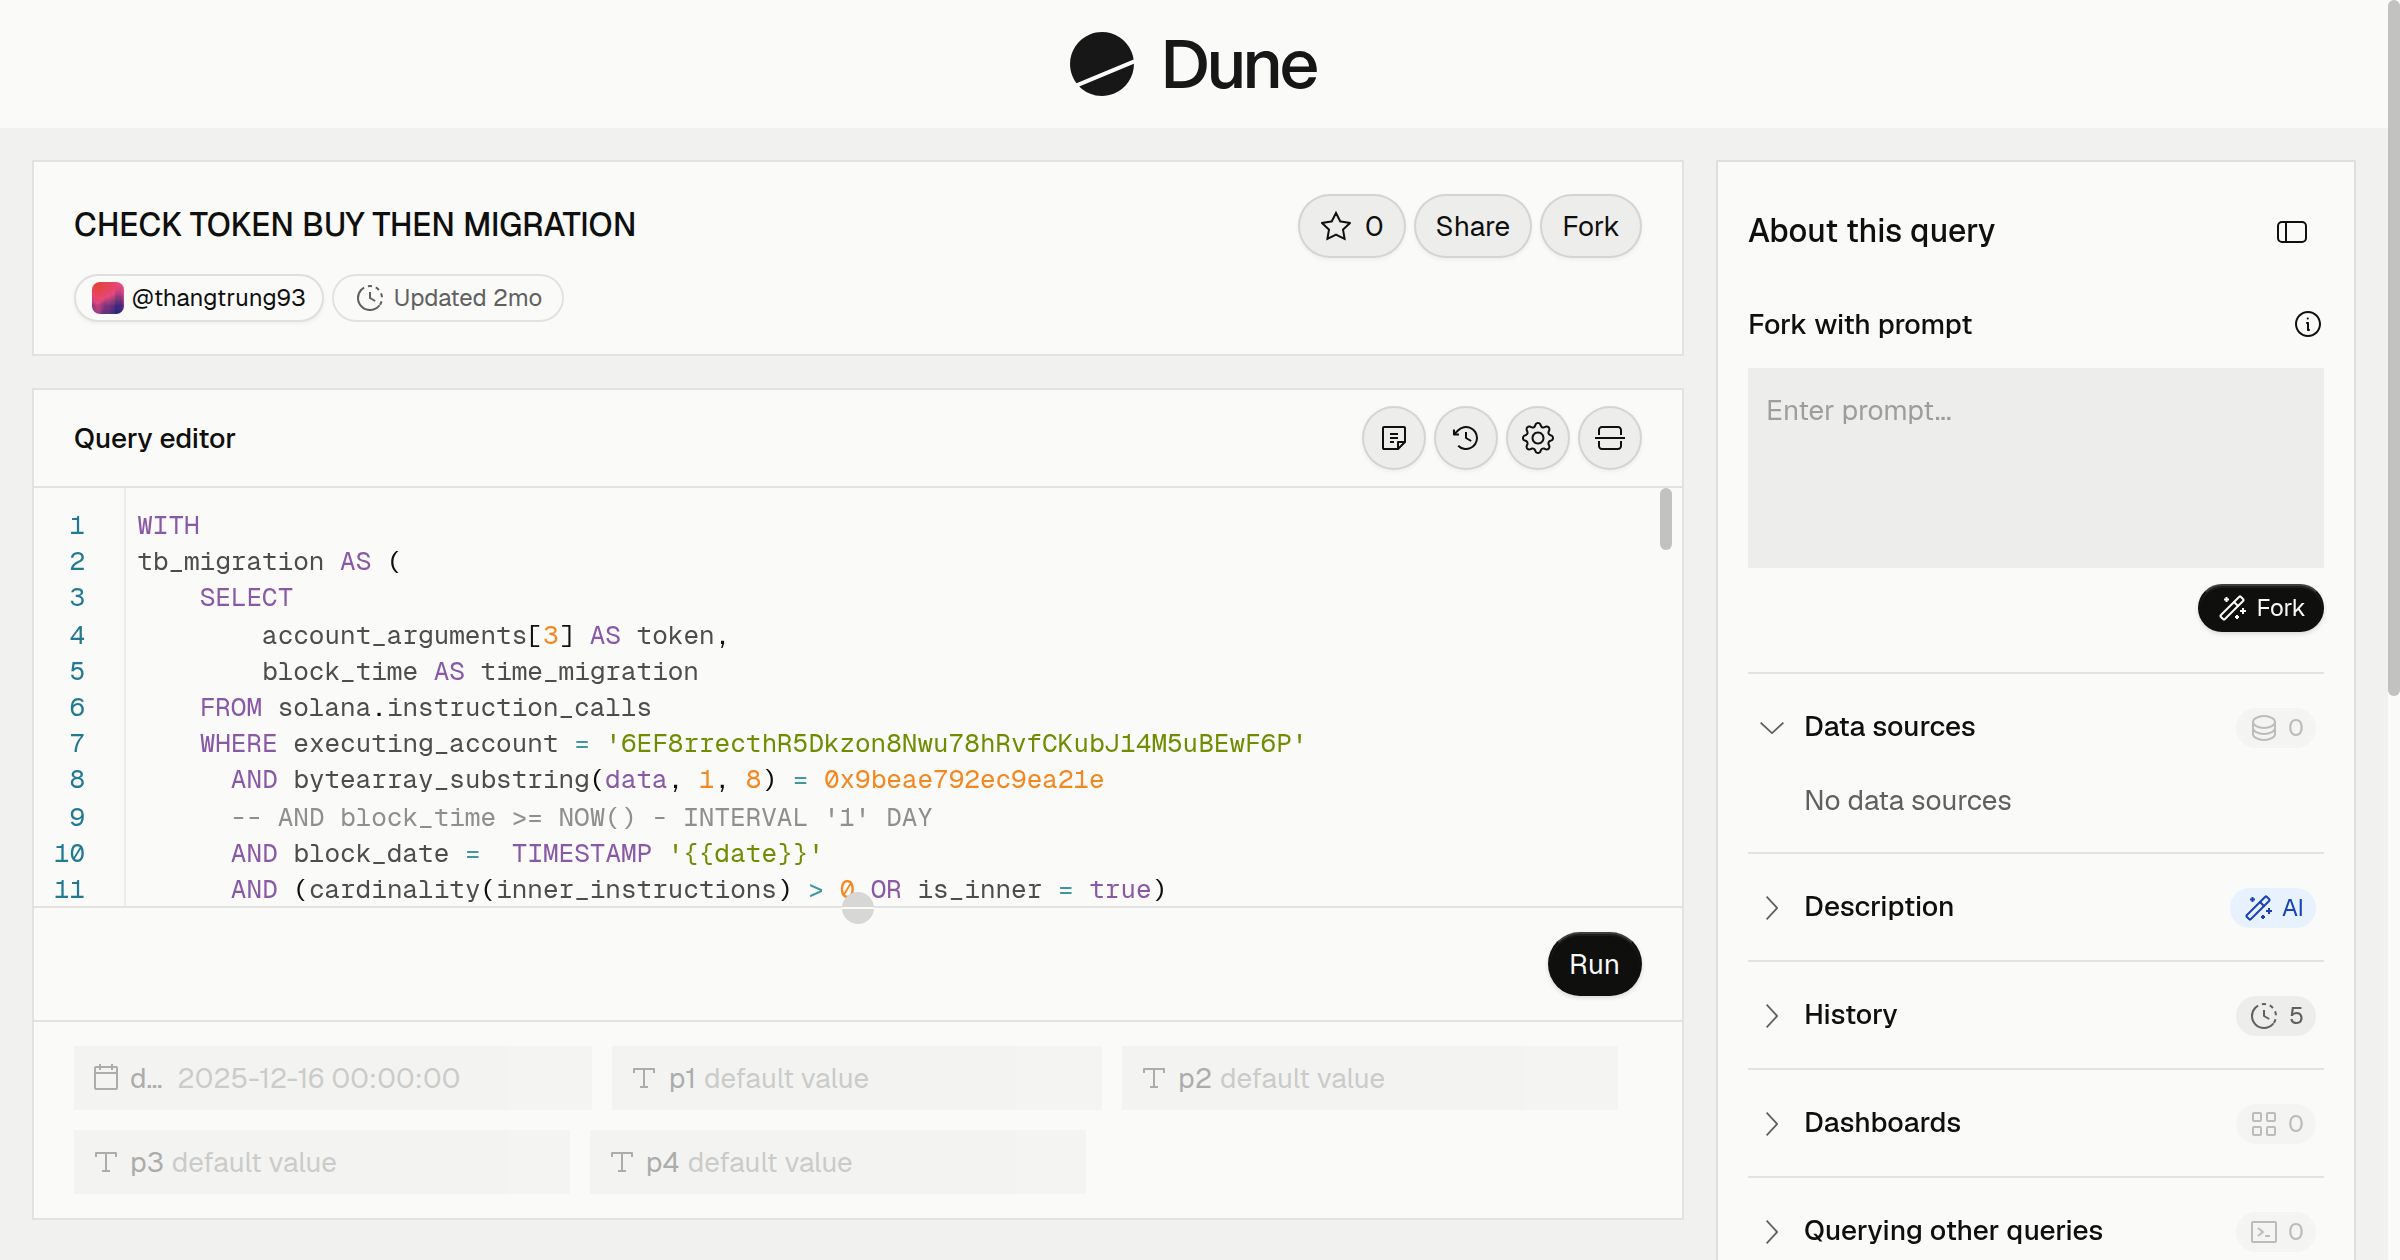This screenshot has height=1260, width=2400.
Task: Click the executing_account address string
Action: click(x=956, y=744)
